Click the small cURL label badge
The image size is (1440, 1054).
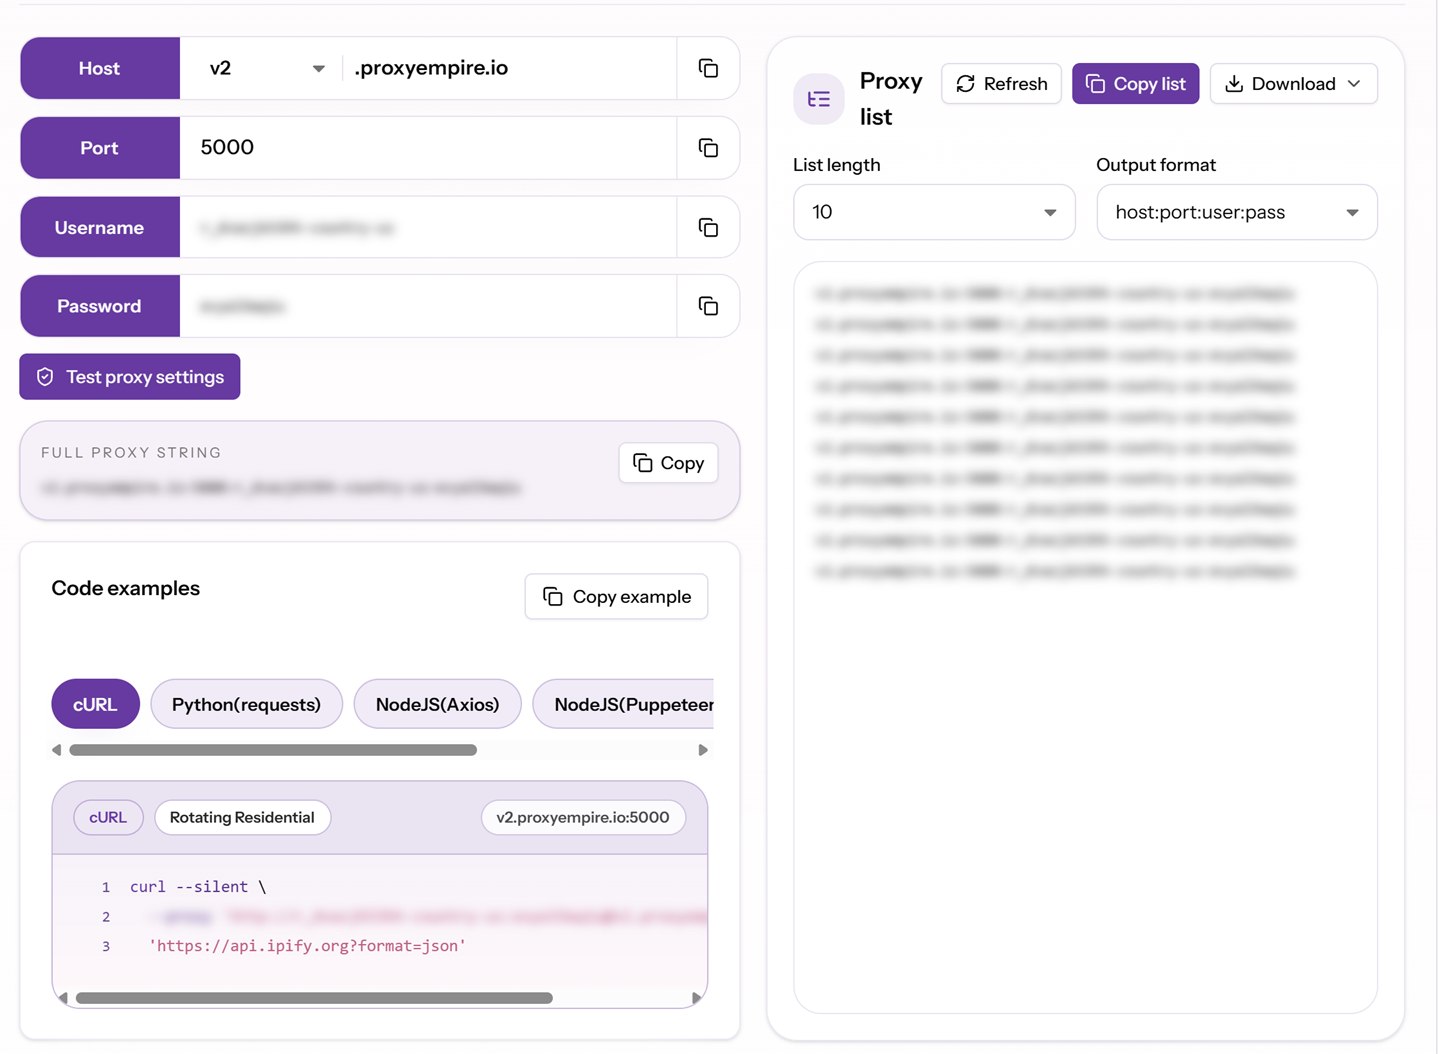pyautogui.click(x=108, y=817)
